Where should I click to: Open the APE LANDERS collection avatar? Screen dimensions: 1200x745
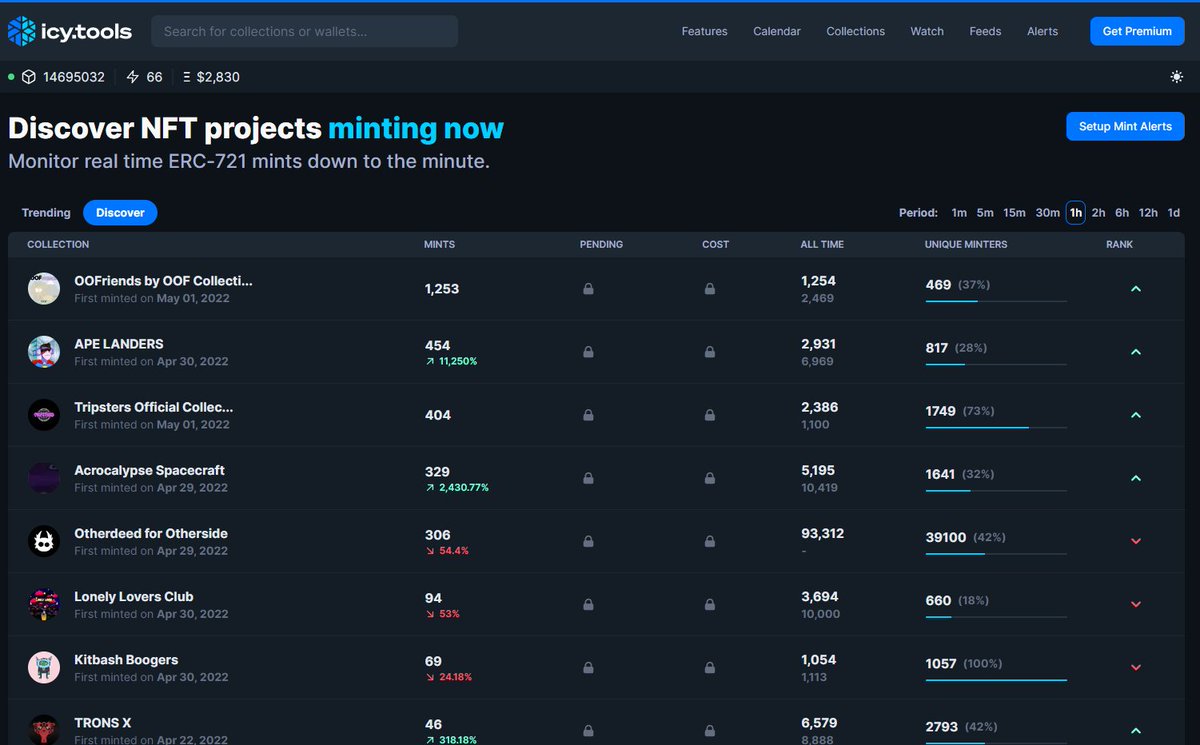tap(44, 352)
